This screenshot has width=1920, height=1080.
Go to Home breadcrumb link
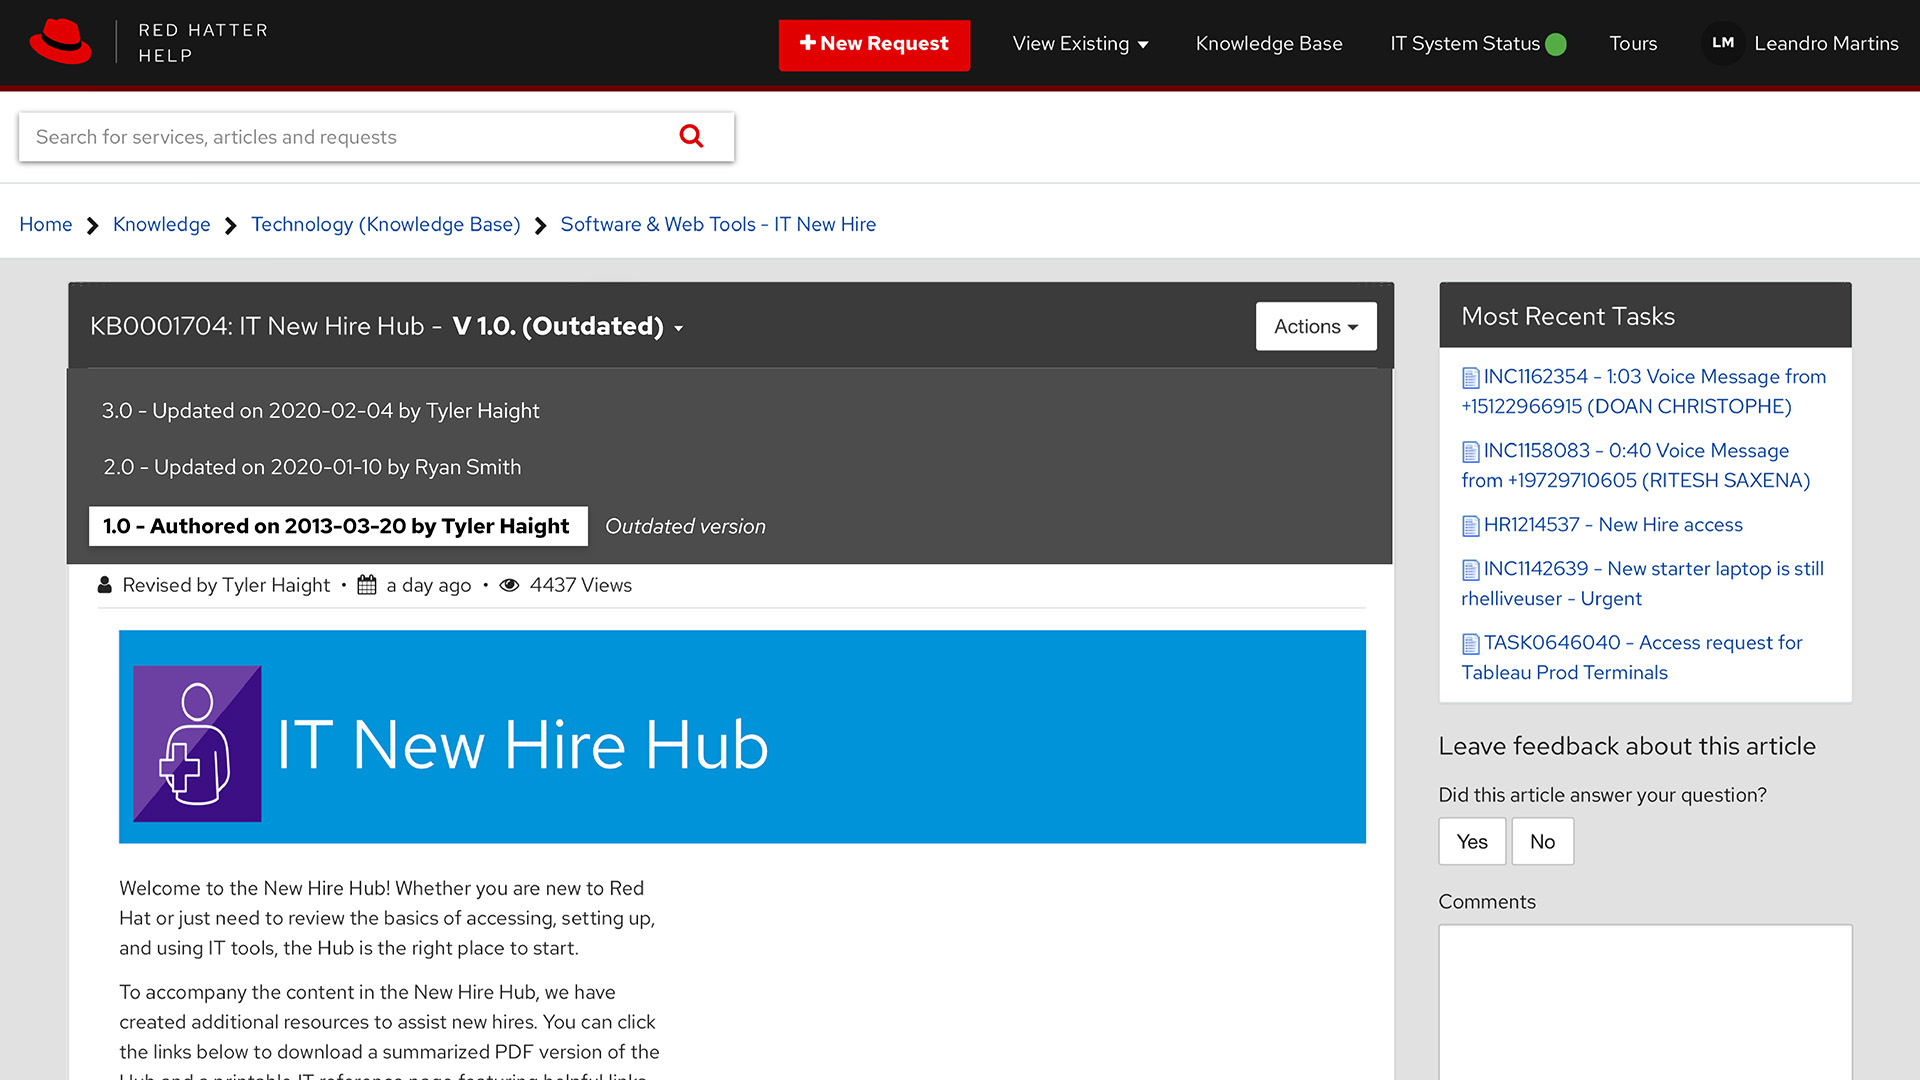pos(46,225)
